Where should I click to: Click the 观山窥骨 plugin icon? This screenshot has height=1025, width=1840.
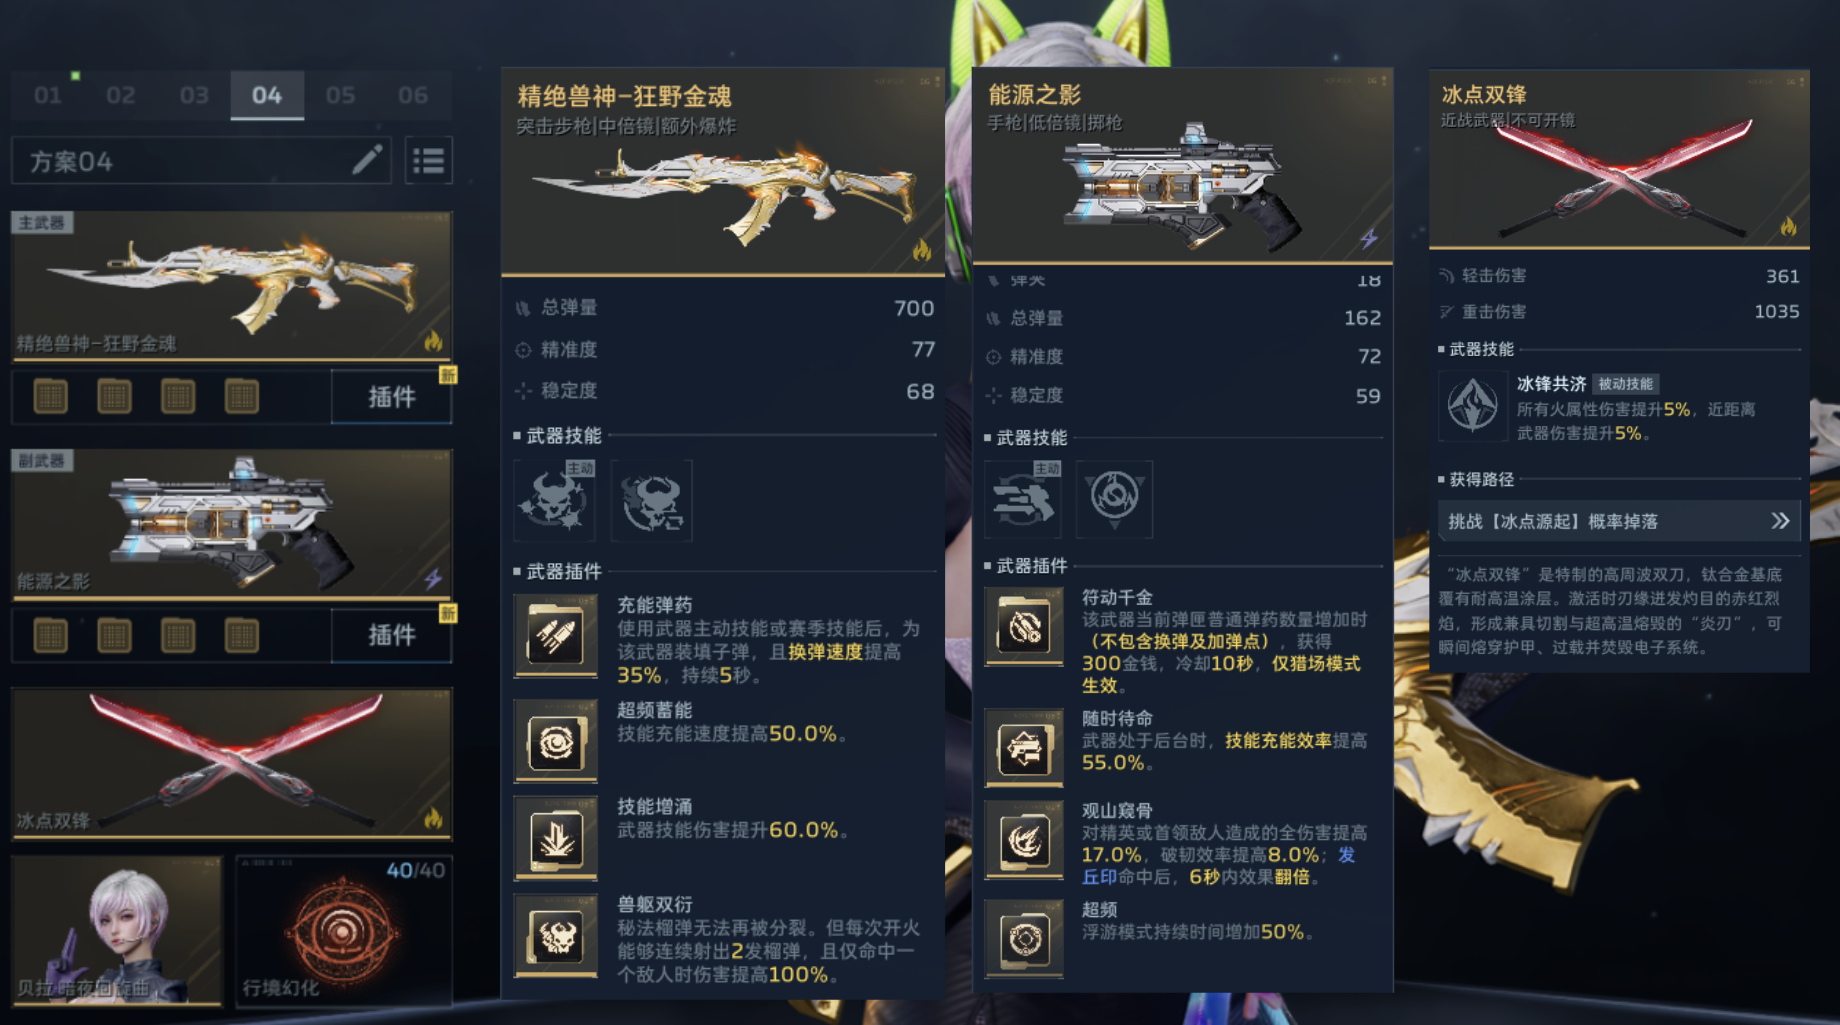point(1024,840)
